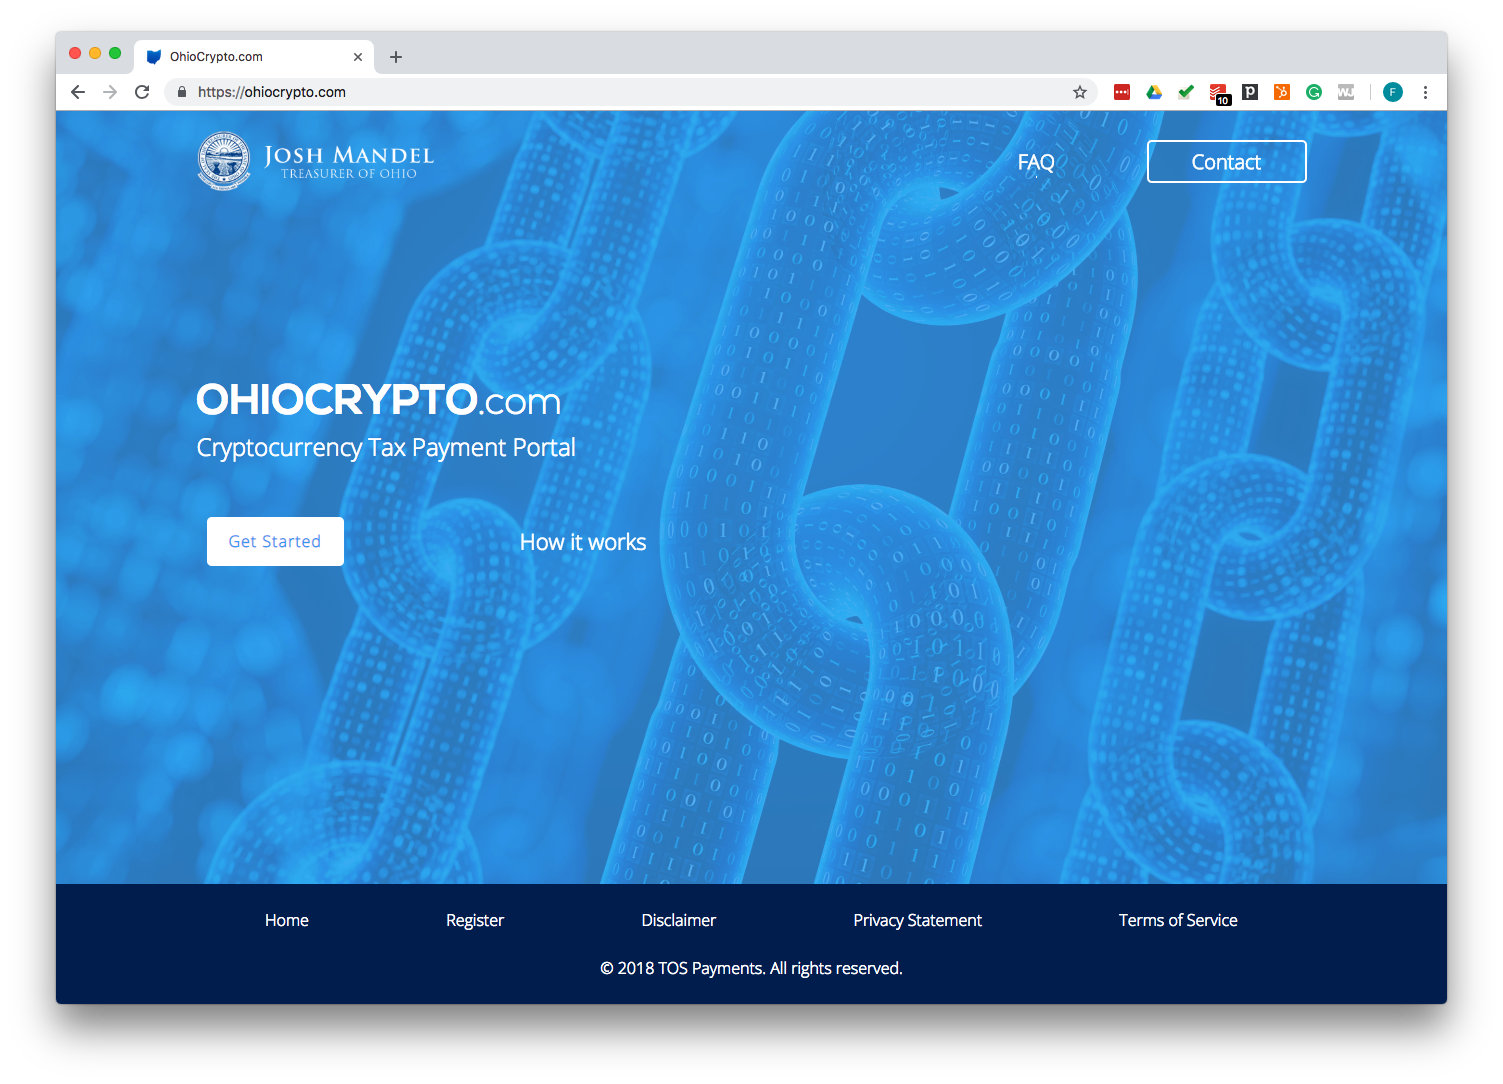Click the Contact button

(x=1226, y=162)
